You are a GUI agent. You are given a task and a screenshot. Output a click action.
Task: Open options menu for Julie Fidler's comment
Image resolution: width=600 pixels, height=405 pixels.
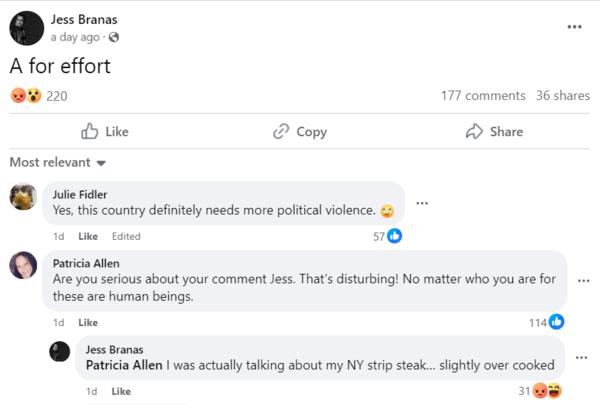click(x=422, y=203)
